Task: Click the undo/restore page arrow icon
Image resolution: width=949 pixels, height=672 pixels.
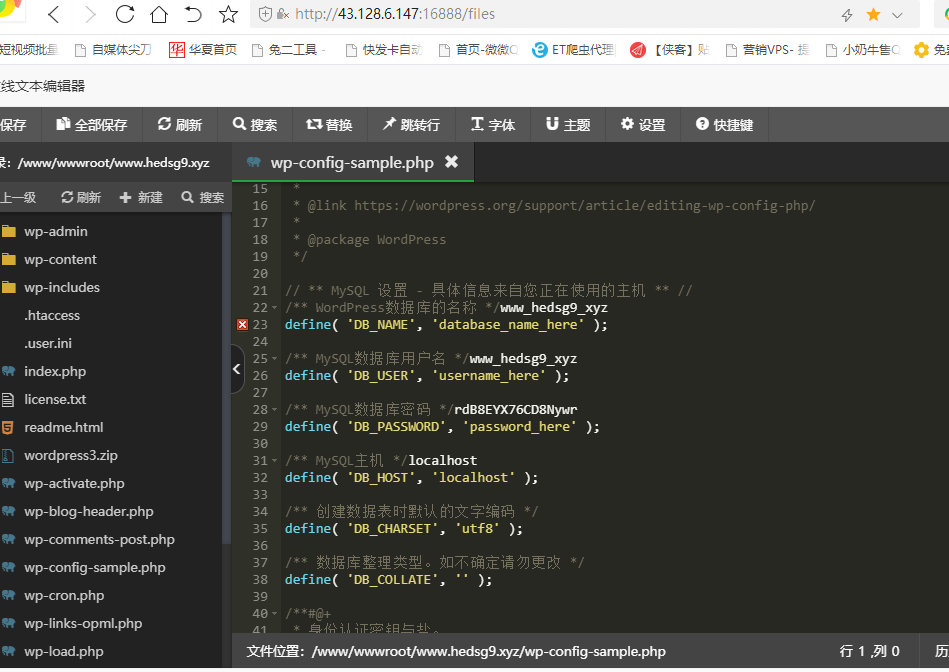Action: (x=193, y=14)
